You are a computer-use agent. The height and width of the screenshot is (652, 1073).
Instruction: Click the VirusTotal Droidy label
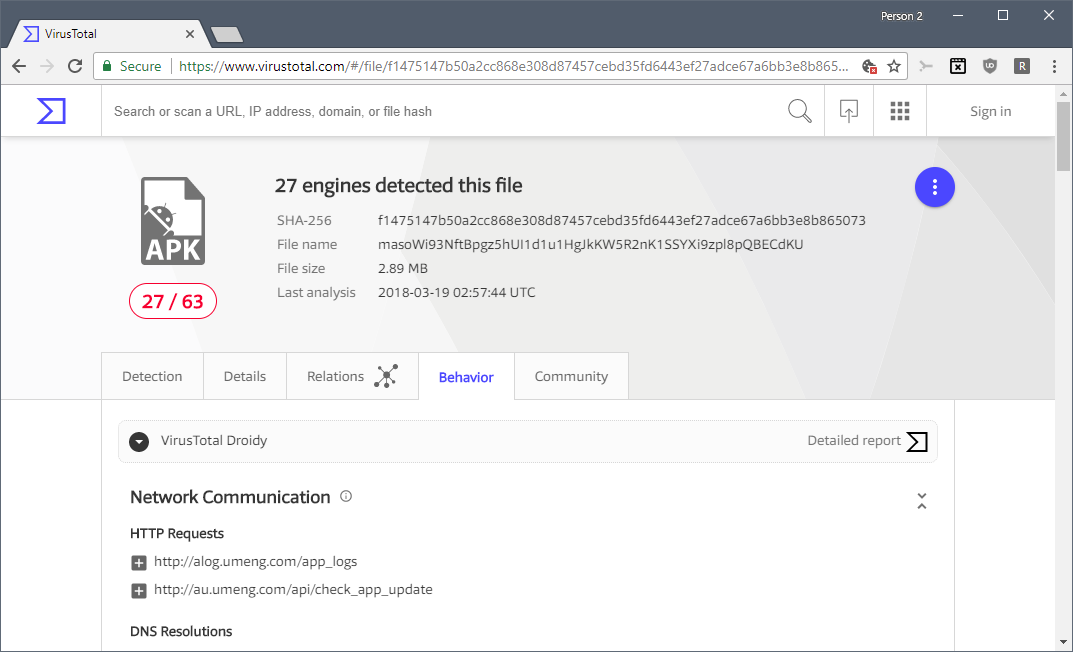click(x=214, y=441)
